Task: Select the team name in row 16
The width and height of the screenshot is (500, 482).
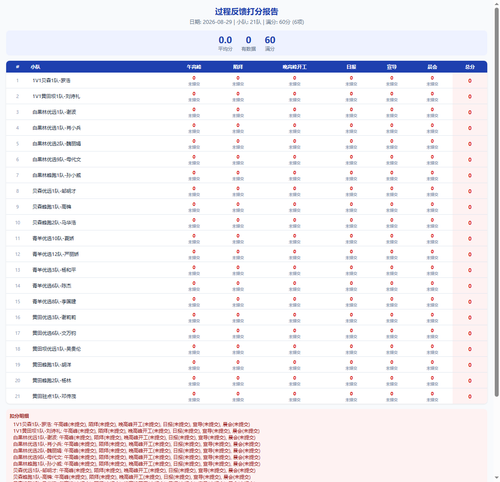Action: pyautogui.click(x=54, y=317)
